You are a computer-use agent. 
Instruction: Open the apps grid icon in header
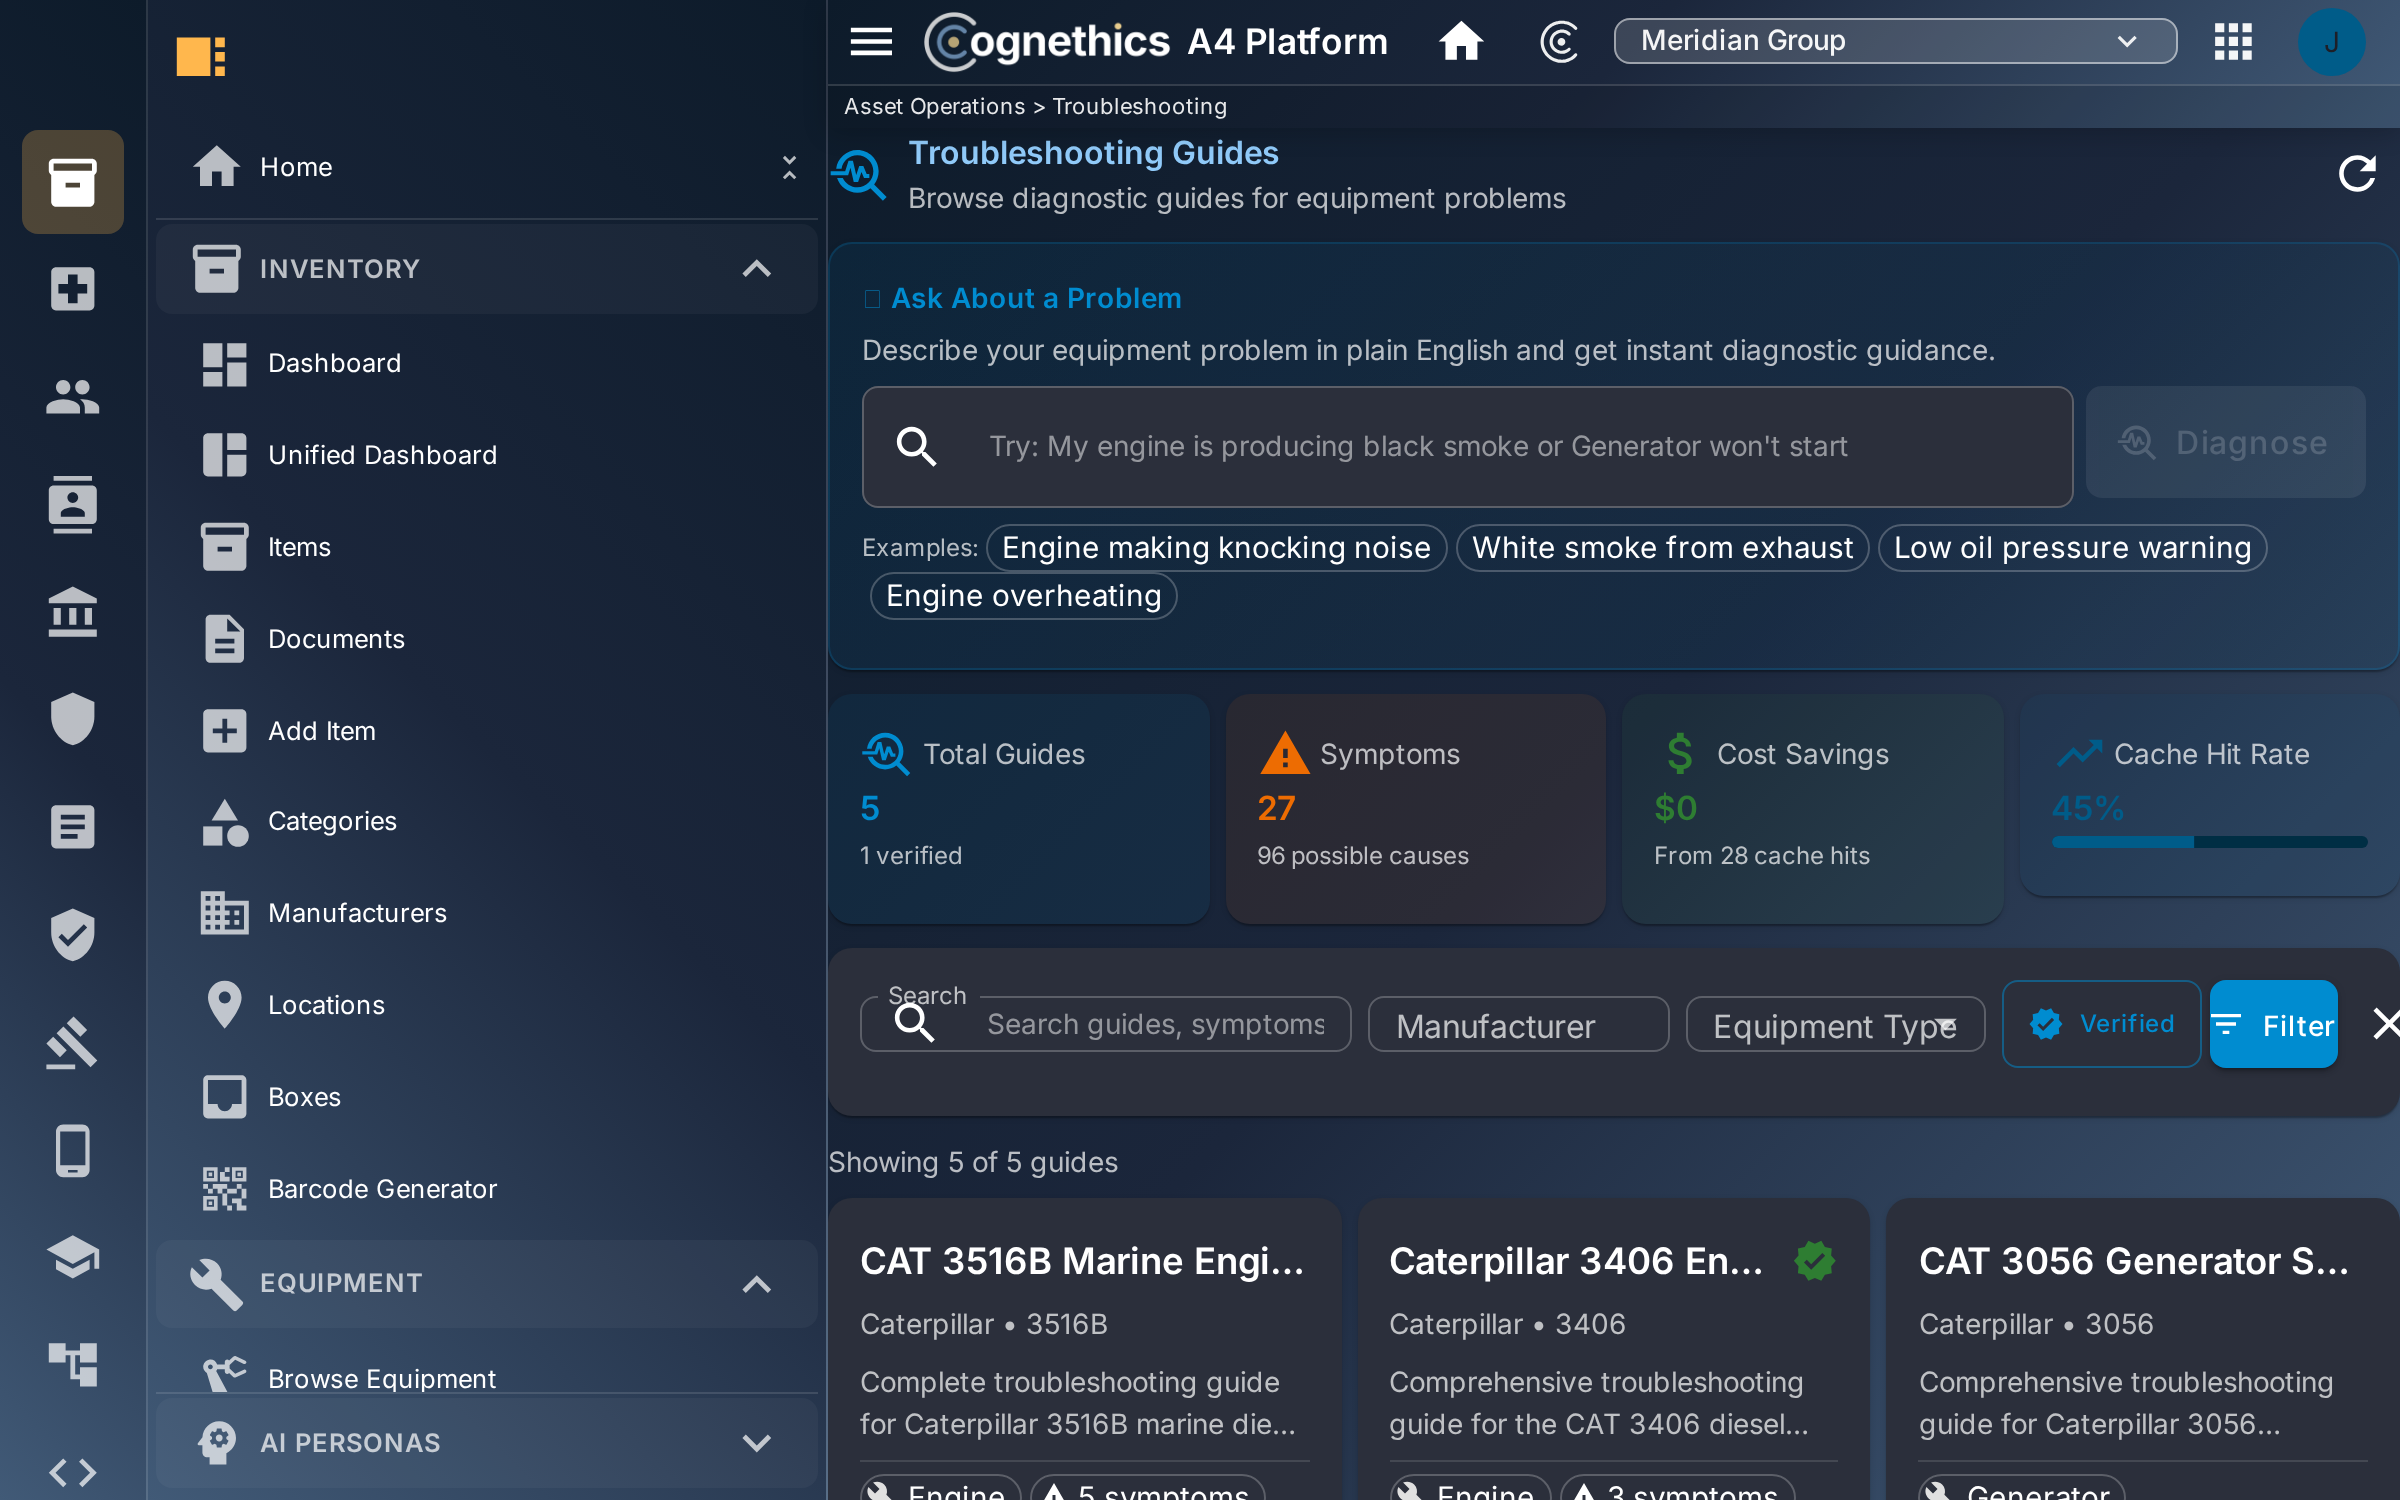(2232, 42)
